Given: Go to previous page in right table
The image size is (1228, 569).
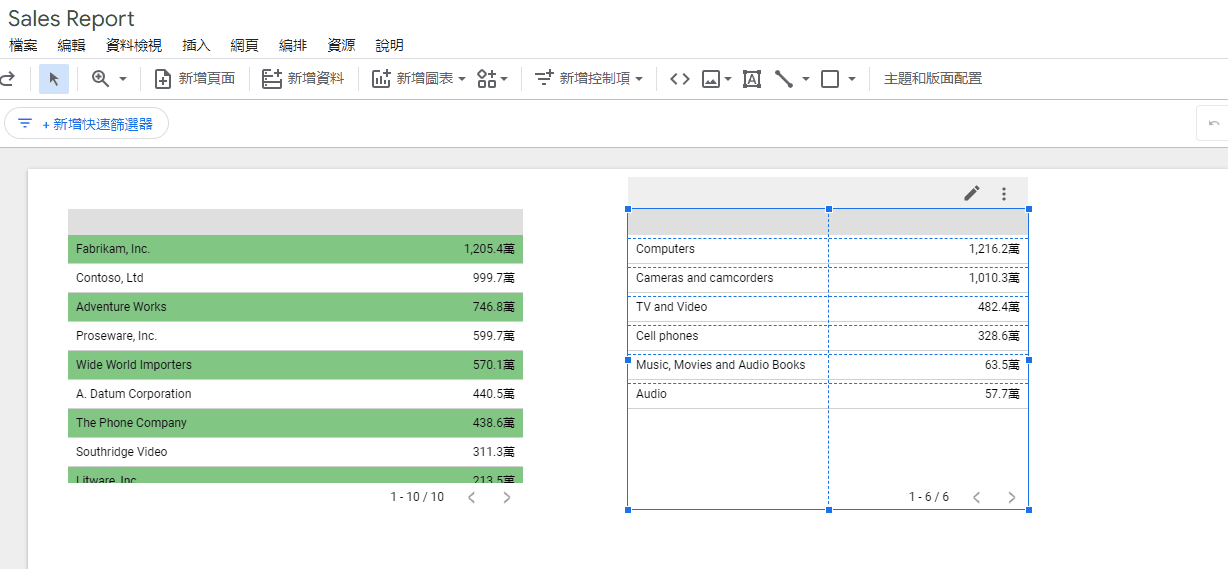Looking at the screenshot, I should [x=977, y=497].
